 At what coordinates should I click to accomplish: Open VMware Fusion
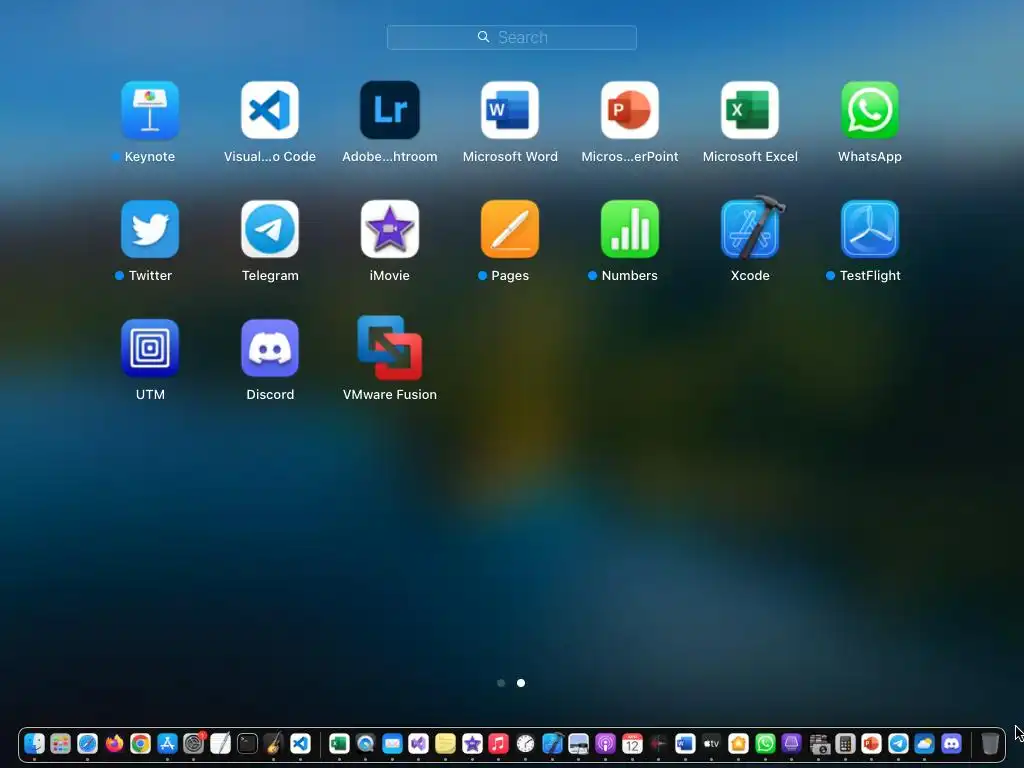[x=390, y=348]
